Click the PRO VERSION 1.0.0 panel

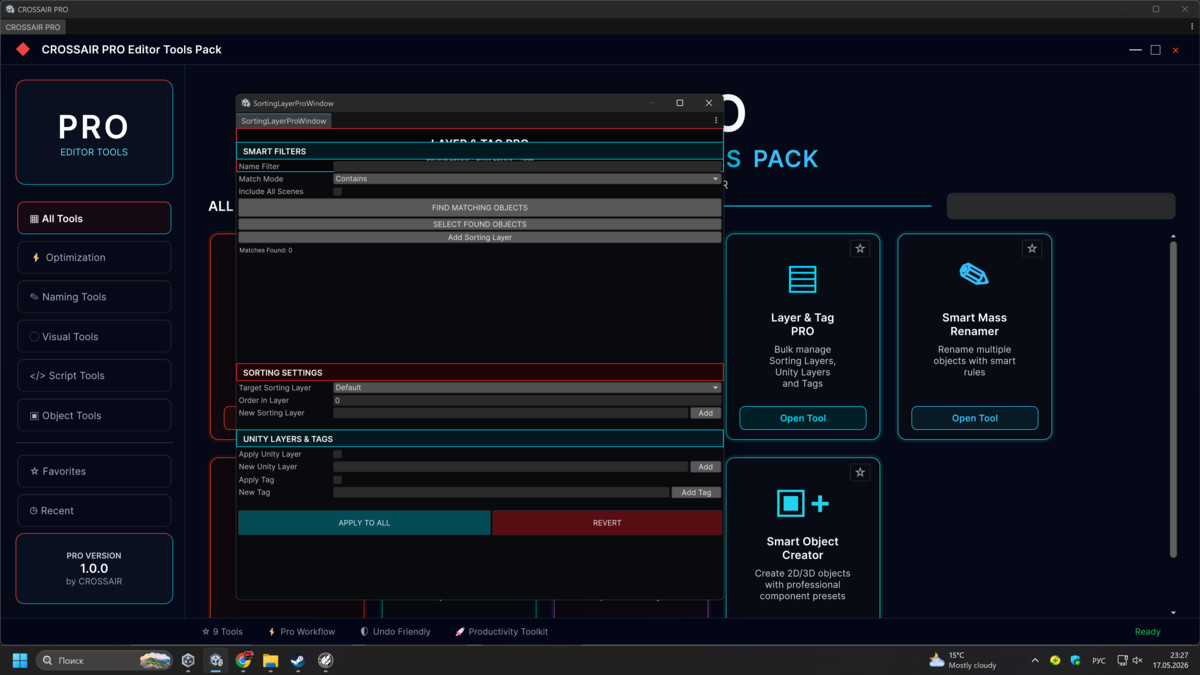94,568
